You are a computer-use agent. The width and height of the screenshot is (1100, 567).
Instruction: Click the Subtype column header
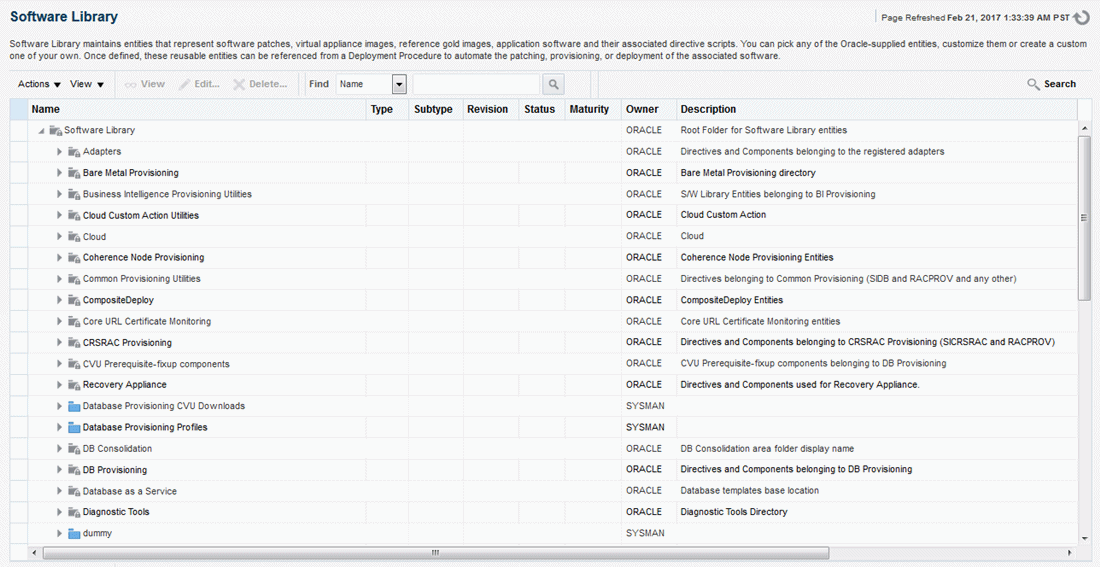(x=436, y=109)
